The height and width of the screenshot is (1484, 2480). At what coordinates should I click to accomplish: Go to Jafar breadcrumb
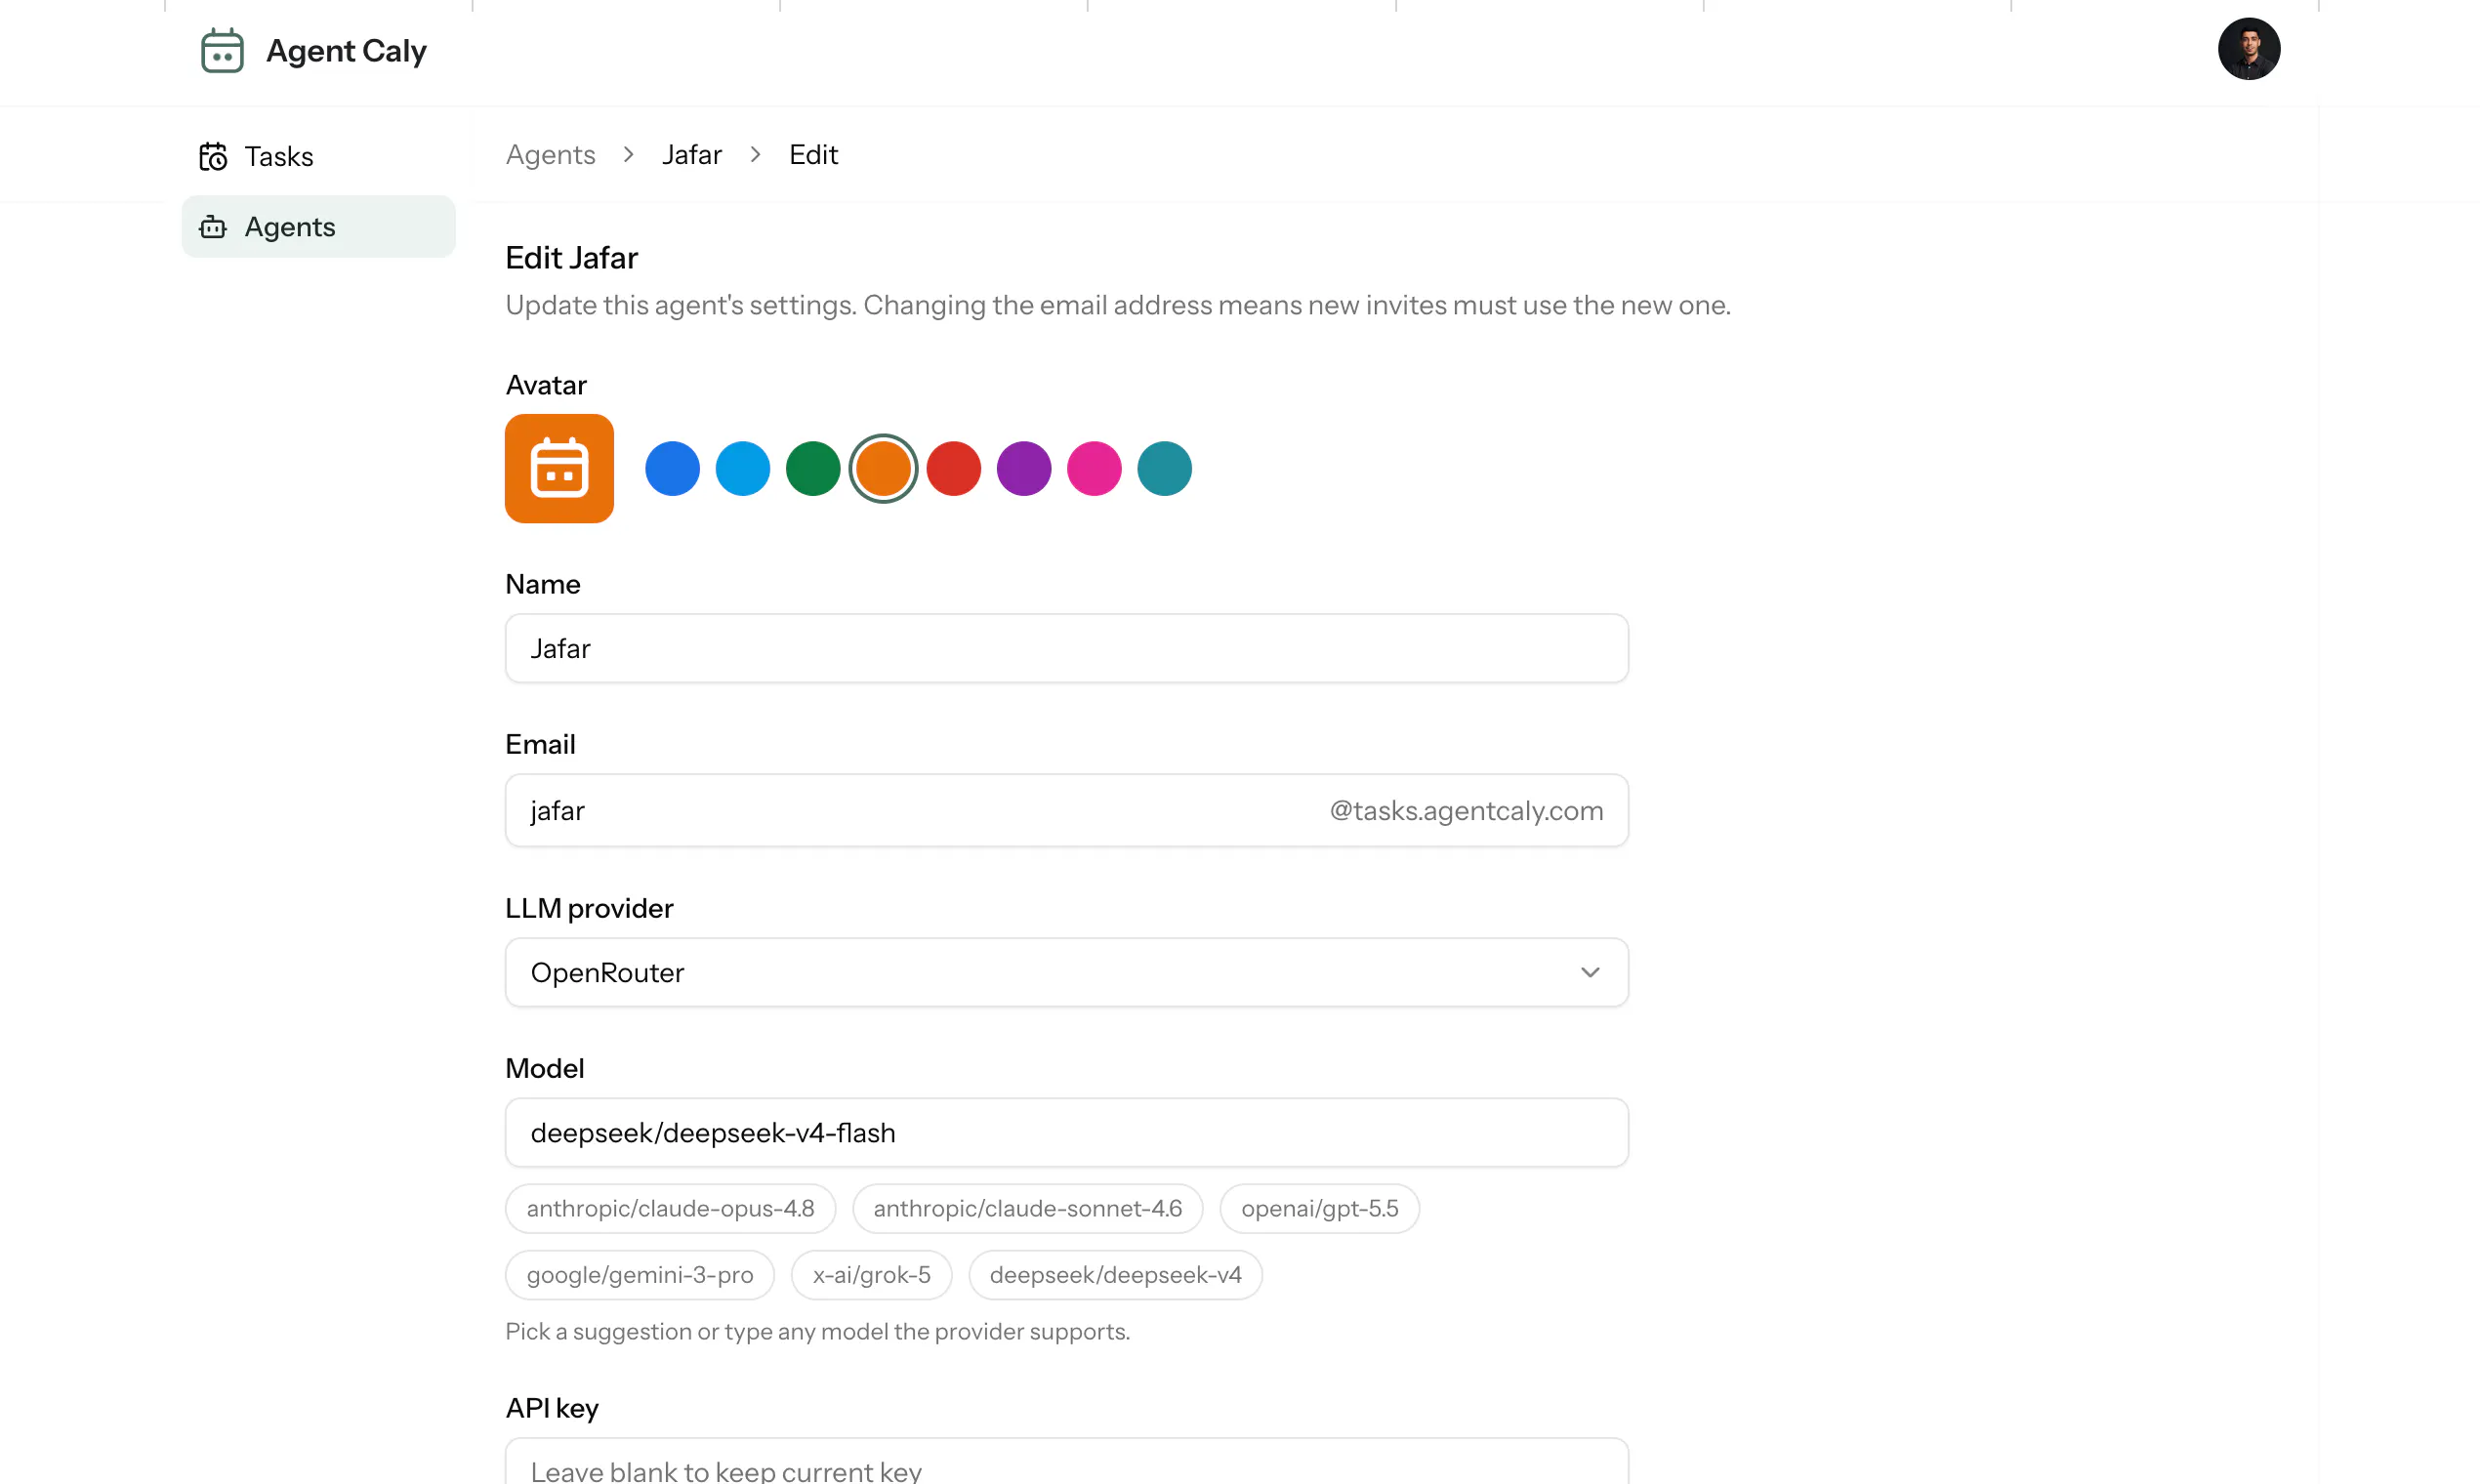[691, 155]
